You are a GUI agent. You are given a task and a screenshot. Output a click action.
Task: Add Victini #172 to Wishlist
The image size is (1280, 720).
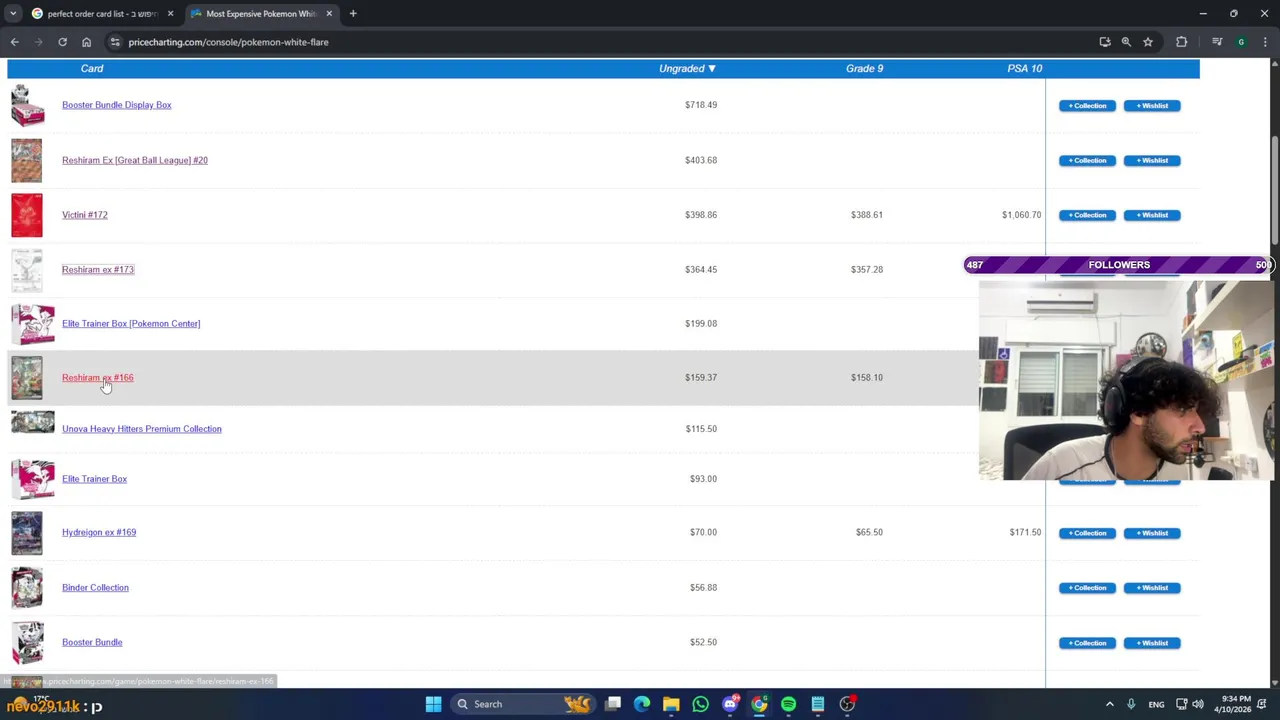pos(1152,215)
